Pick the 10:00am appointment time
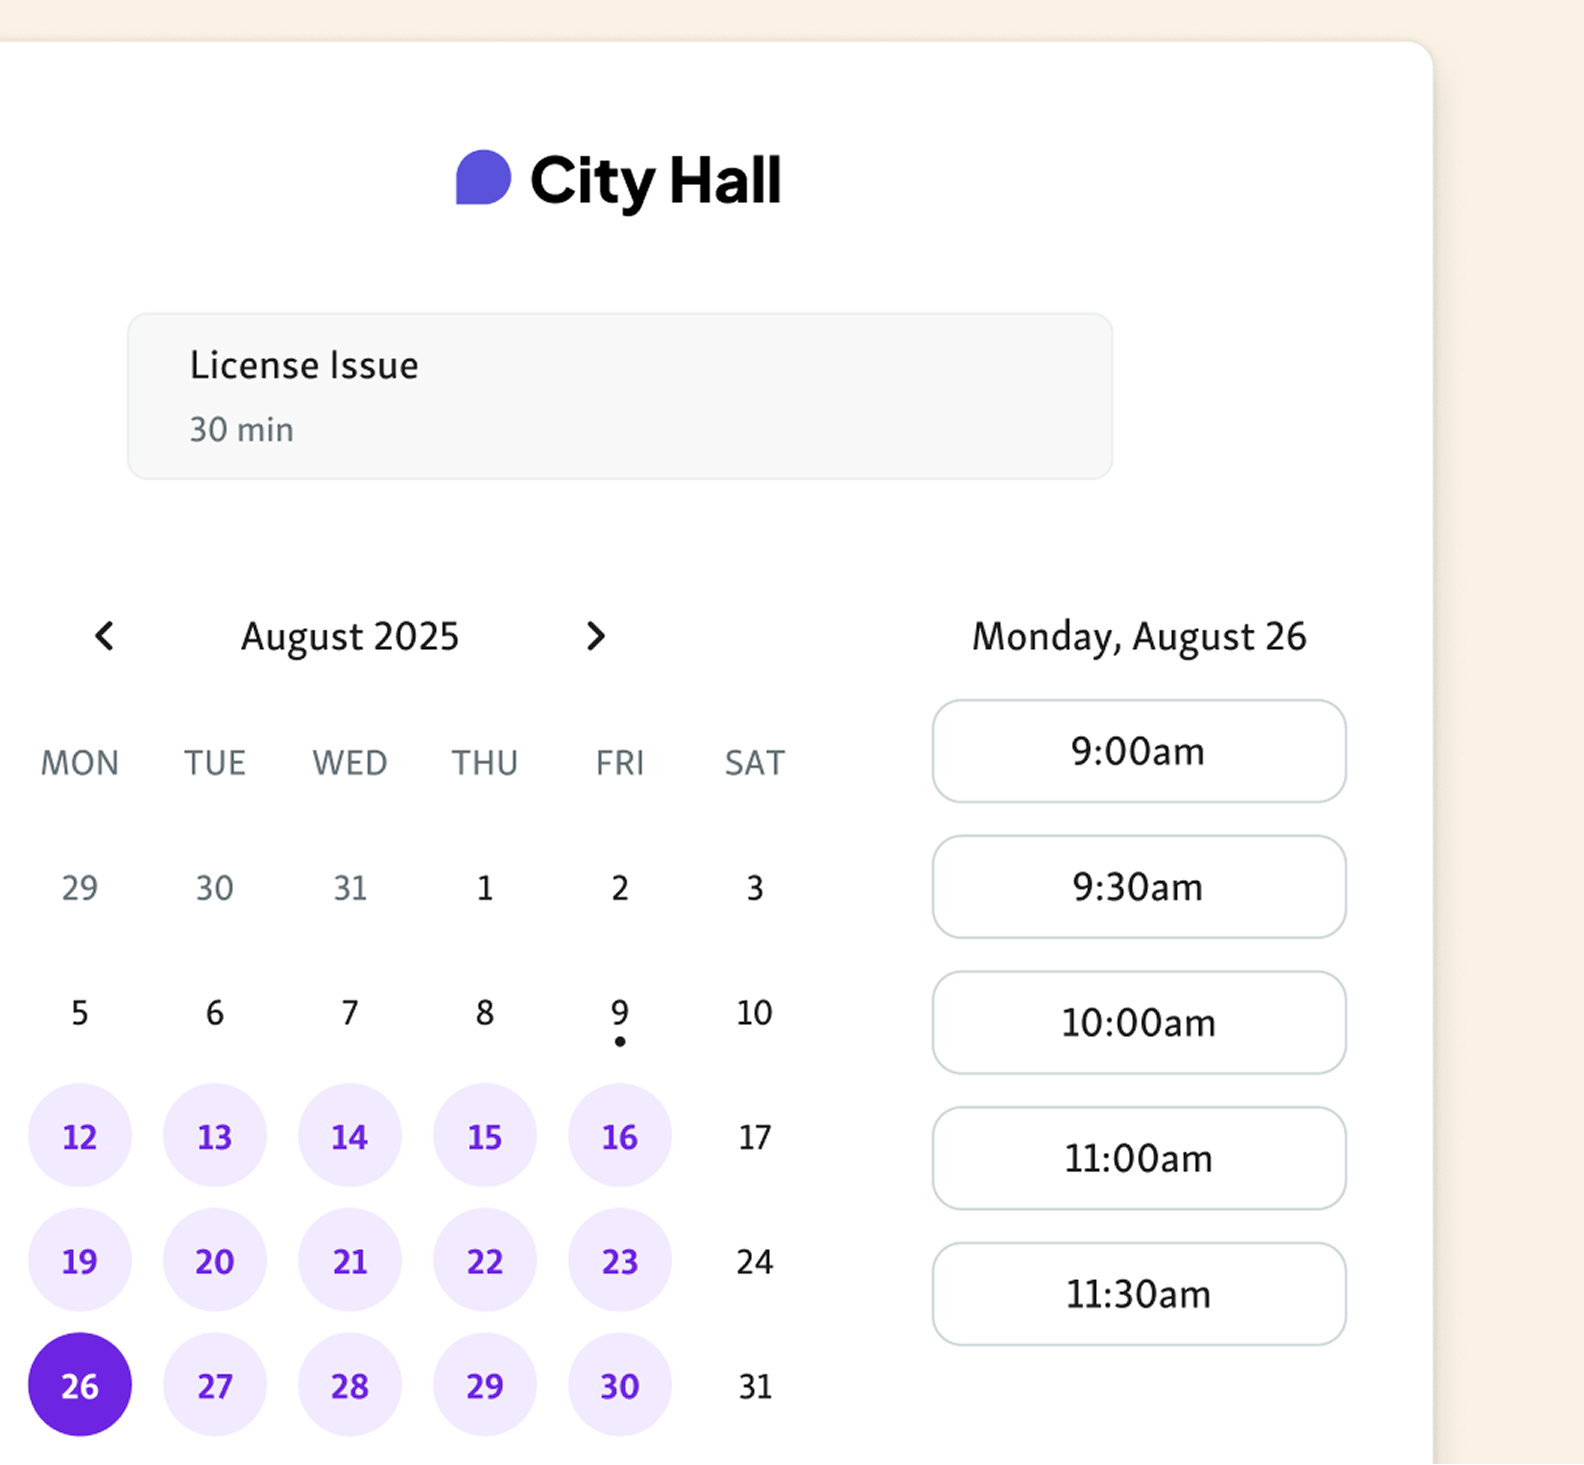1584x1465 pixels. pos(1138,1022)
